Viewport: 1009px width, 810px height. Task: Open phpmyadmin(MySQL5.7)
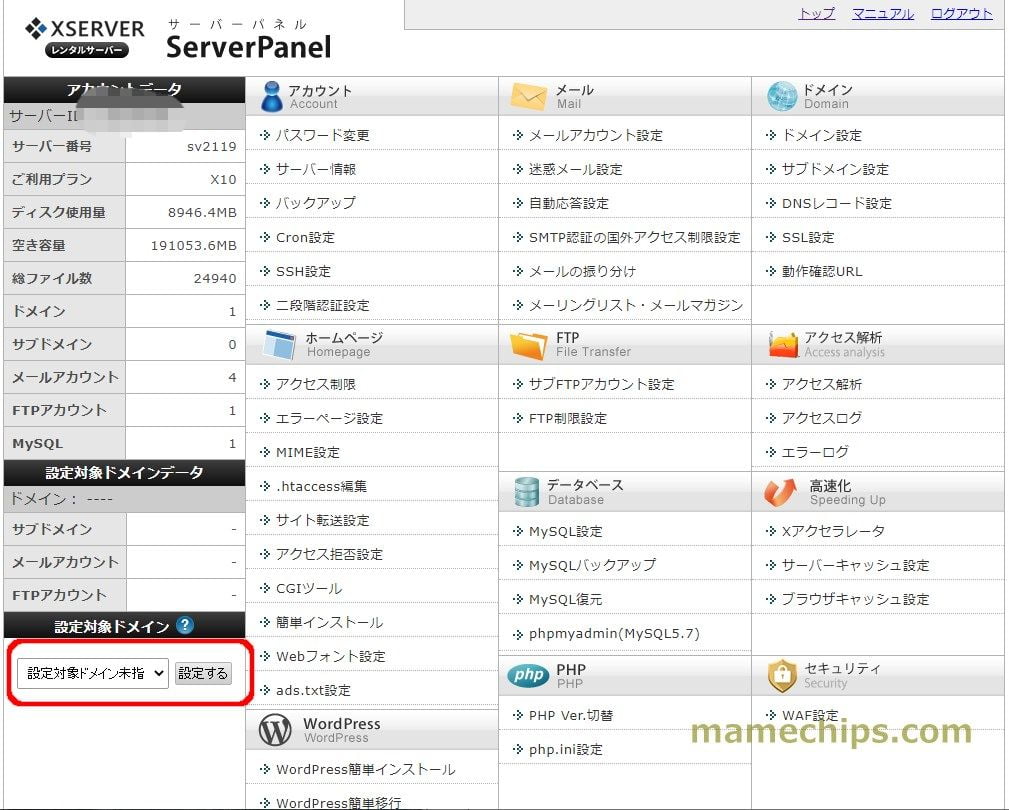614,634
